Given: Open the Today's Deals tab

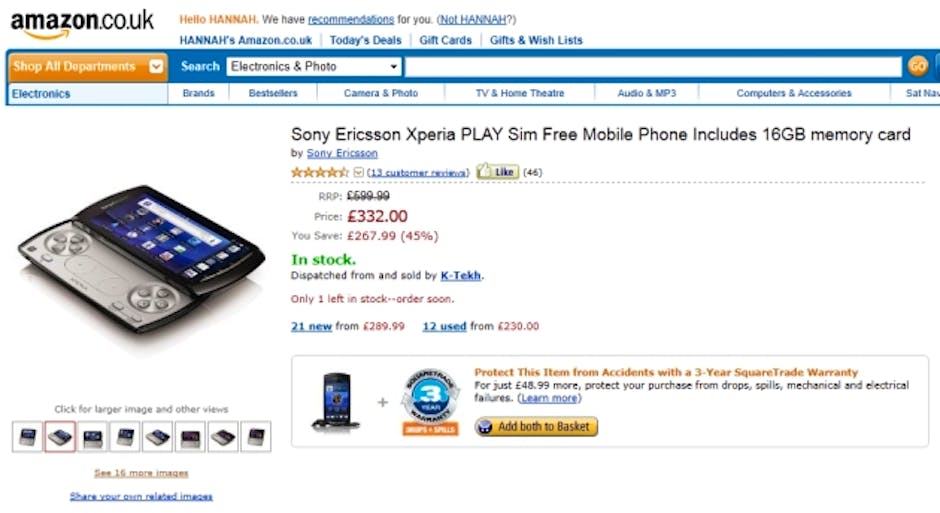Looking at the screenshot, I should click(365, 40).
